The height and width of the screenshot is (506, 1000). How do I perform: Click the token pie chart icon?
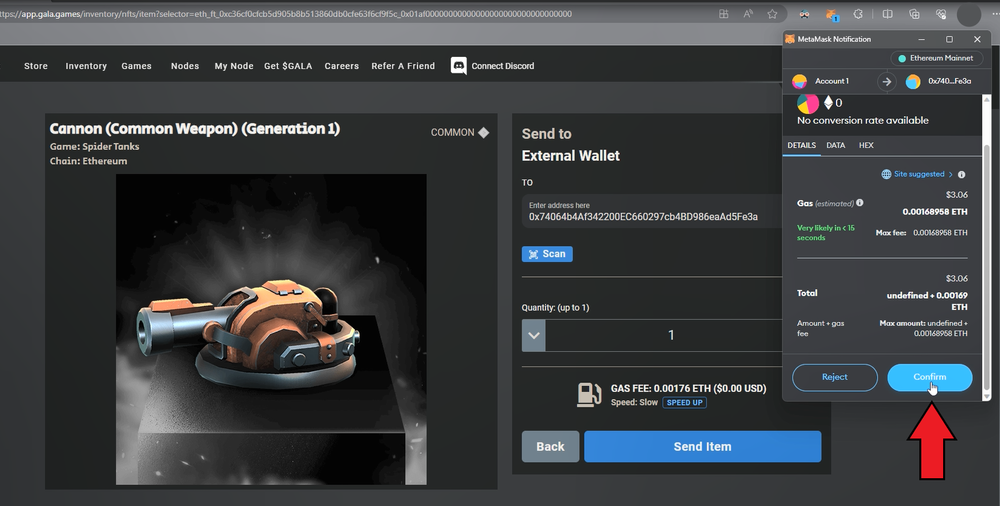click(x=808, y=104)
